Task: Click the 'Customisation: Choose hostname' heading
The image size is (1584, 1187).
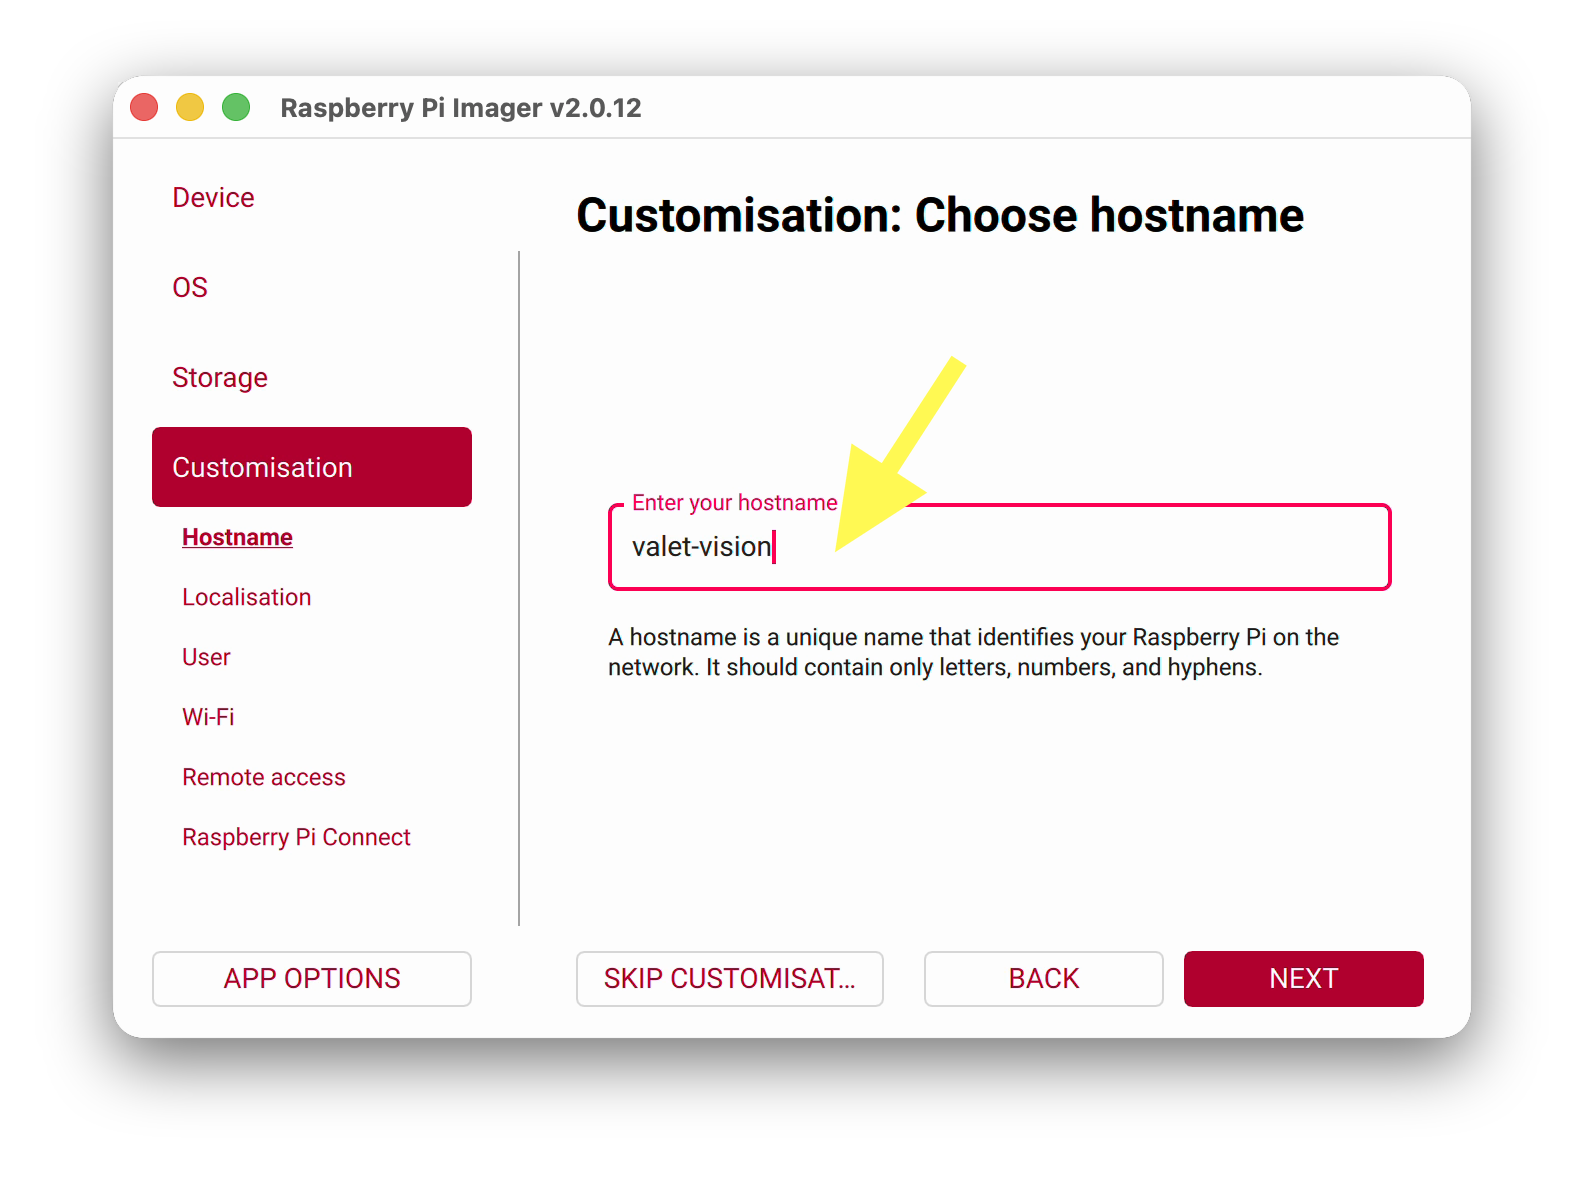Action: click(x=940, y=215)
